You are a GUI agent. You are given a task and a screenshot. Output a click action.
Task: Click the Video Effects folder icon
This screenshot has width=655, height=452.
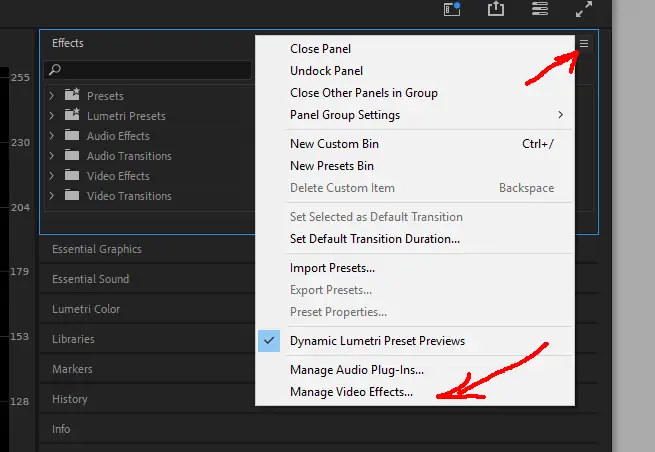tap(72, 175)
